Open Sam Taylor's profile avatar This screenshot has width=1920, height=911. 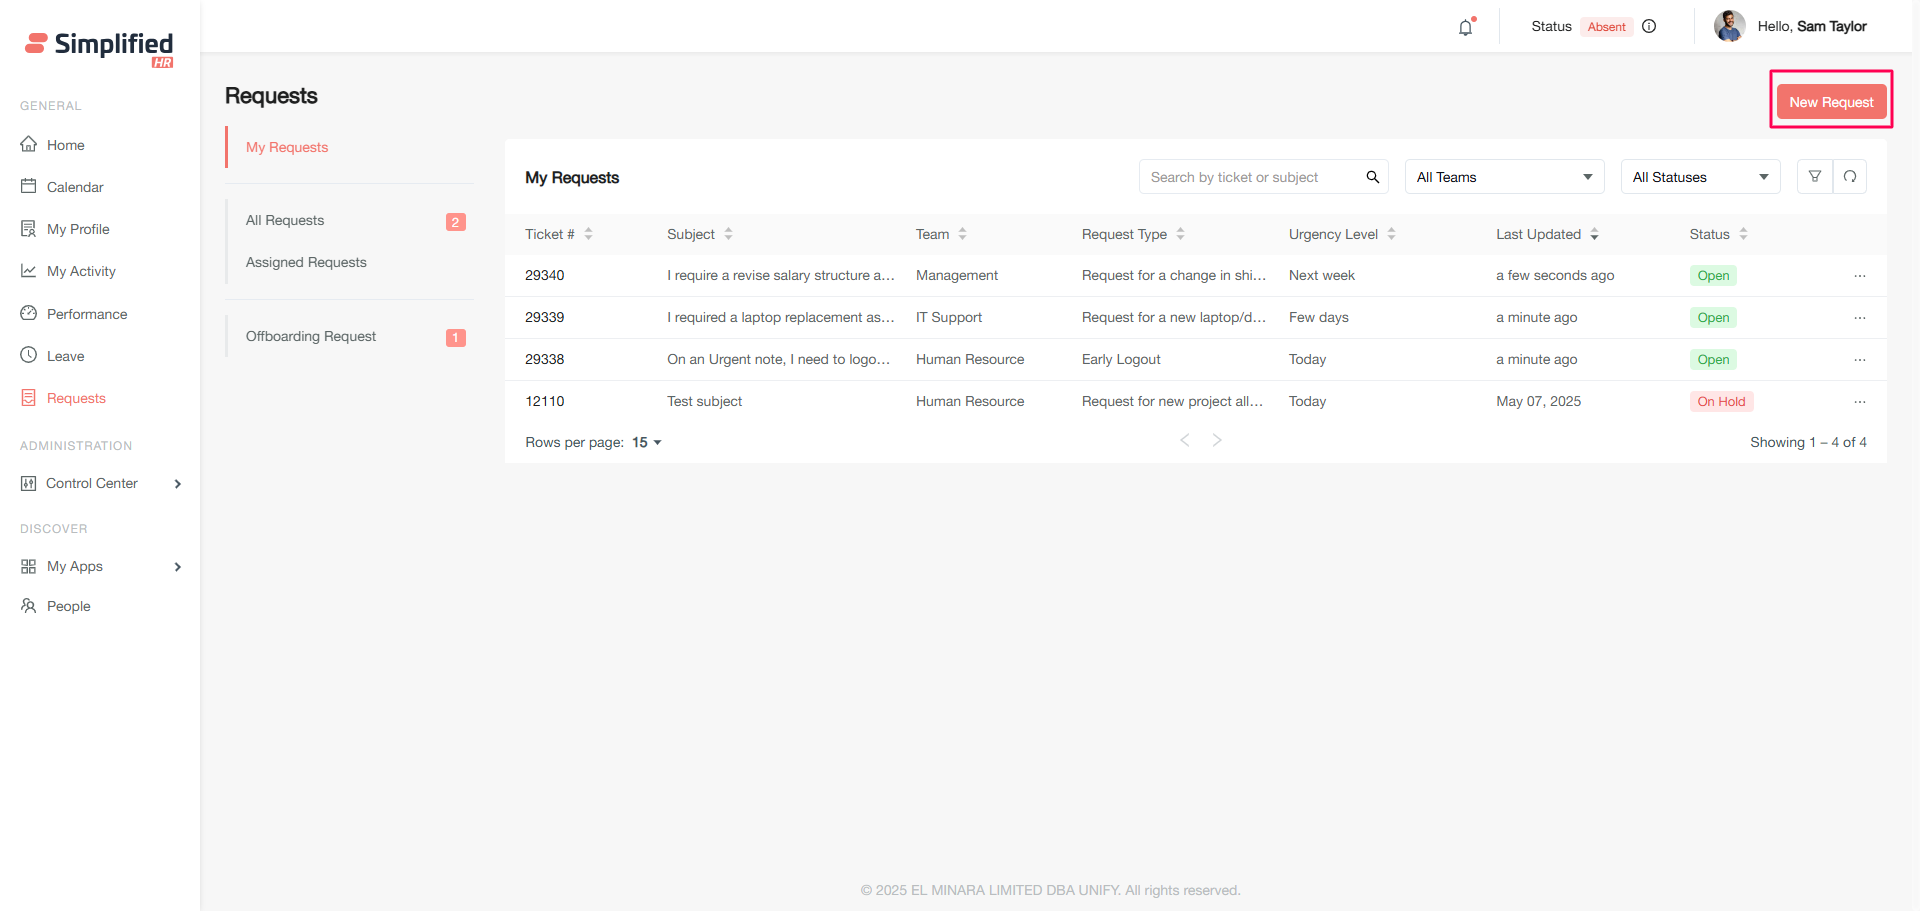[1729, 26]
